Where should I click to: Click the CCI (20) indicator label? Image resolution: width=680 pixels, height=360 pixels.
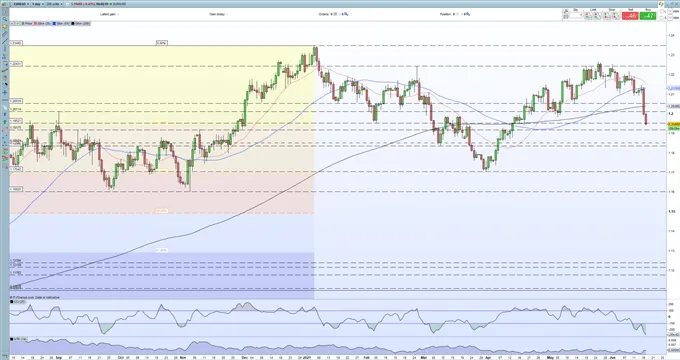[20, 301]
